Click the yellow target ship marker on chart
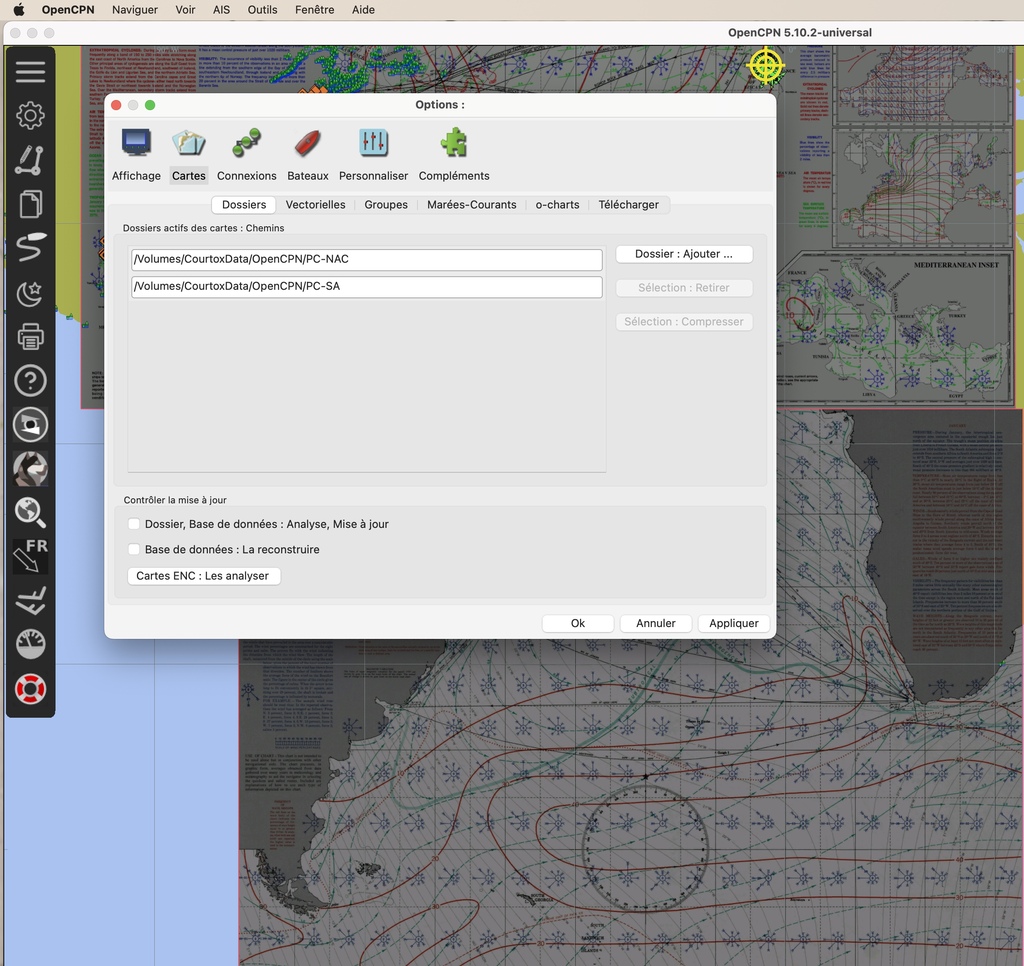 [765, 66]
